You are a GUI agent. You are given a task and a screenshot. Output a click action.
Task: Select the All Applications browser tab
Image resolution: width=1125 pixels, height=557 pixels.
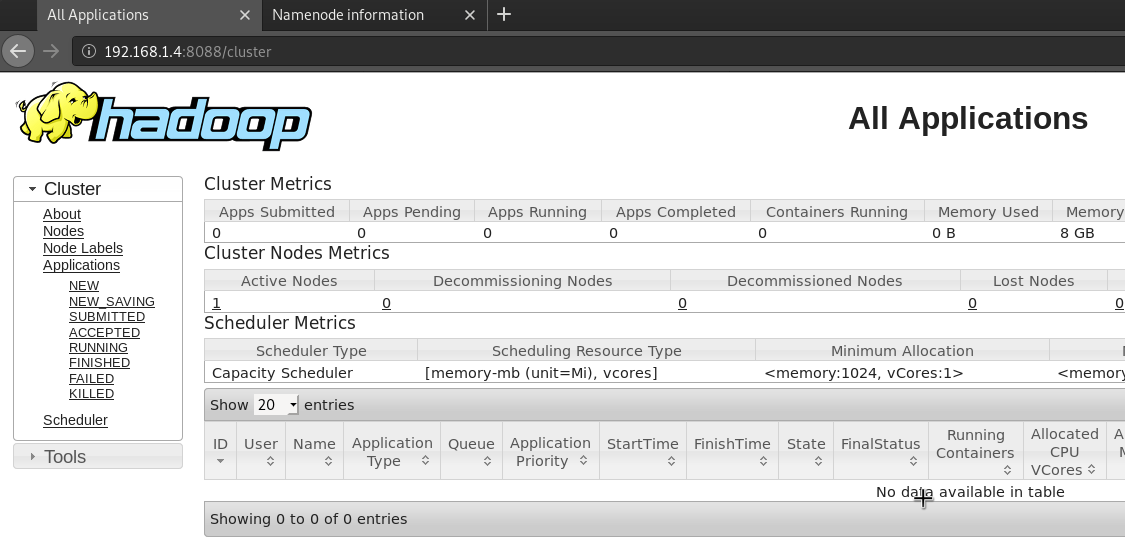pyautogui.click(x=98, y=15)
